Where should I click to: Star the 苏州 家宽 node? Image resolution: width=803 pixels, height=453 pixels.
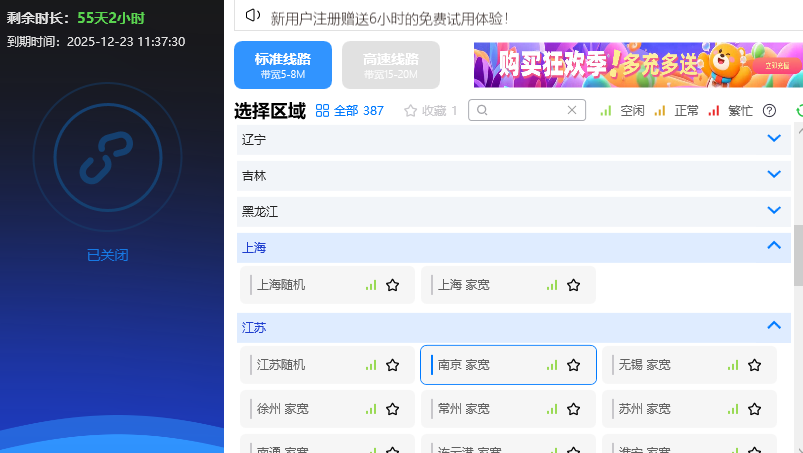pyautogui.click(x=755, y=409)
